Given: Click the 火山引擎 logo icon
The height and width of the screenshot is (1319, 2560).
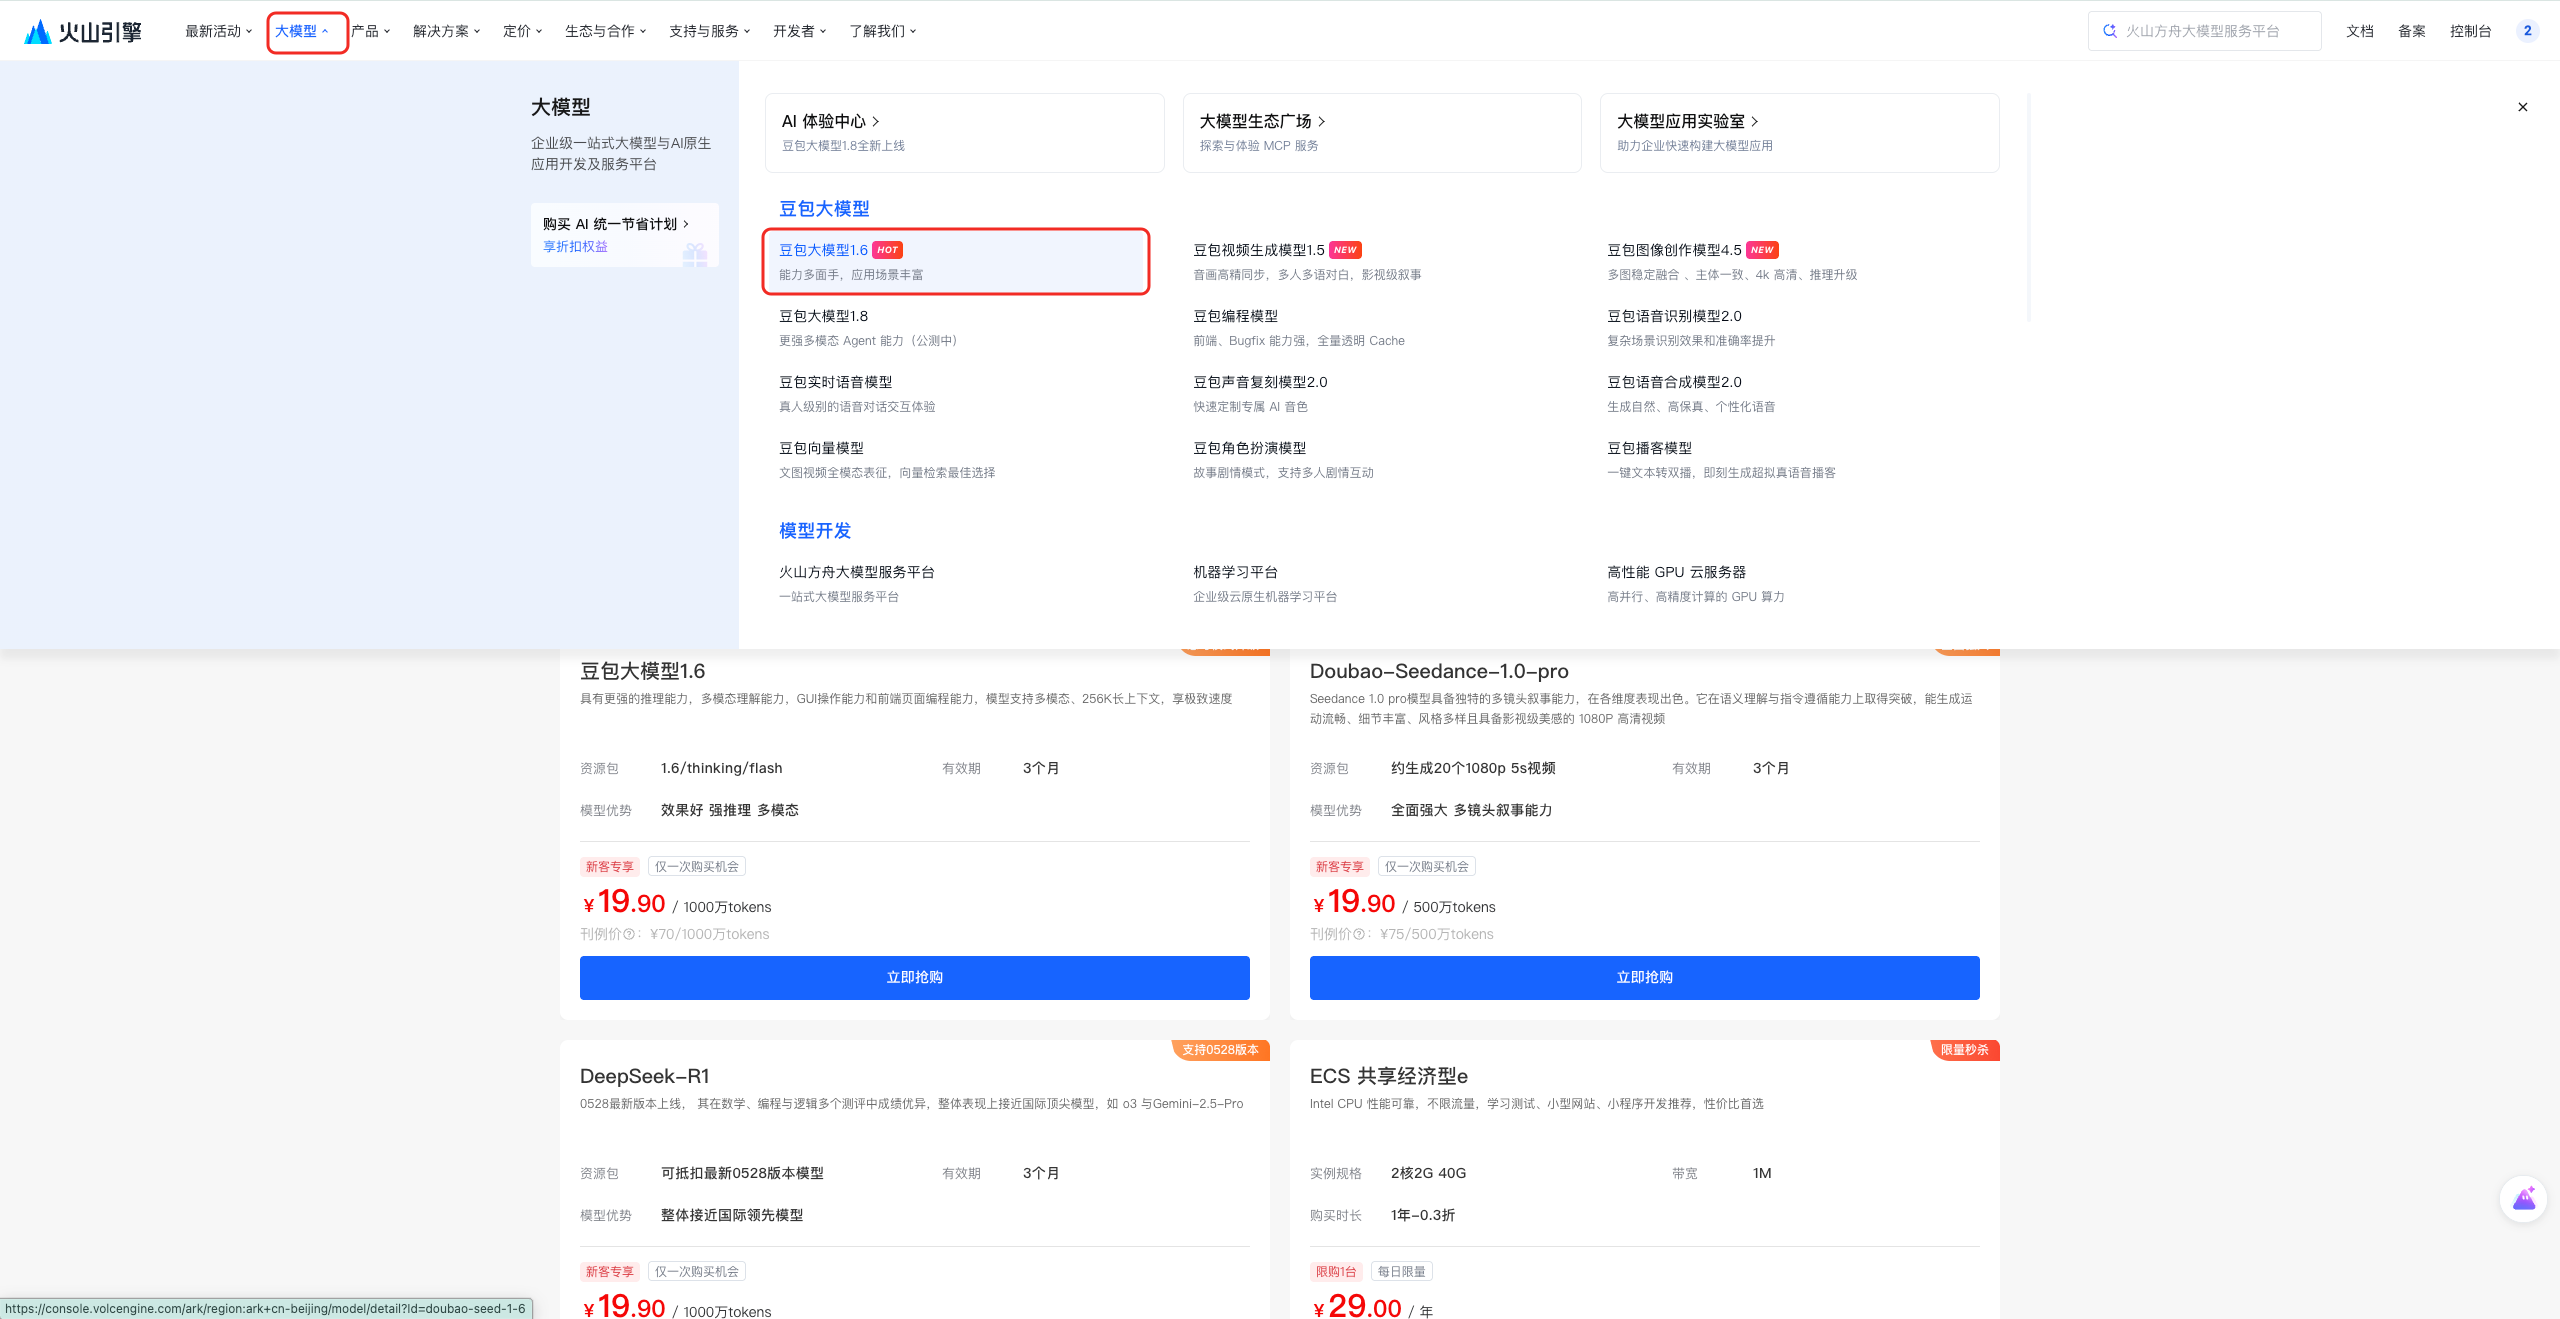Looking at the screenshot, I should point(36,30).
